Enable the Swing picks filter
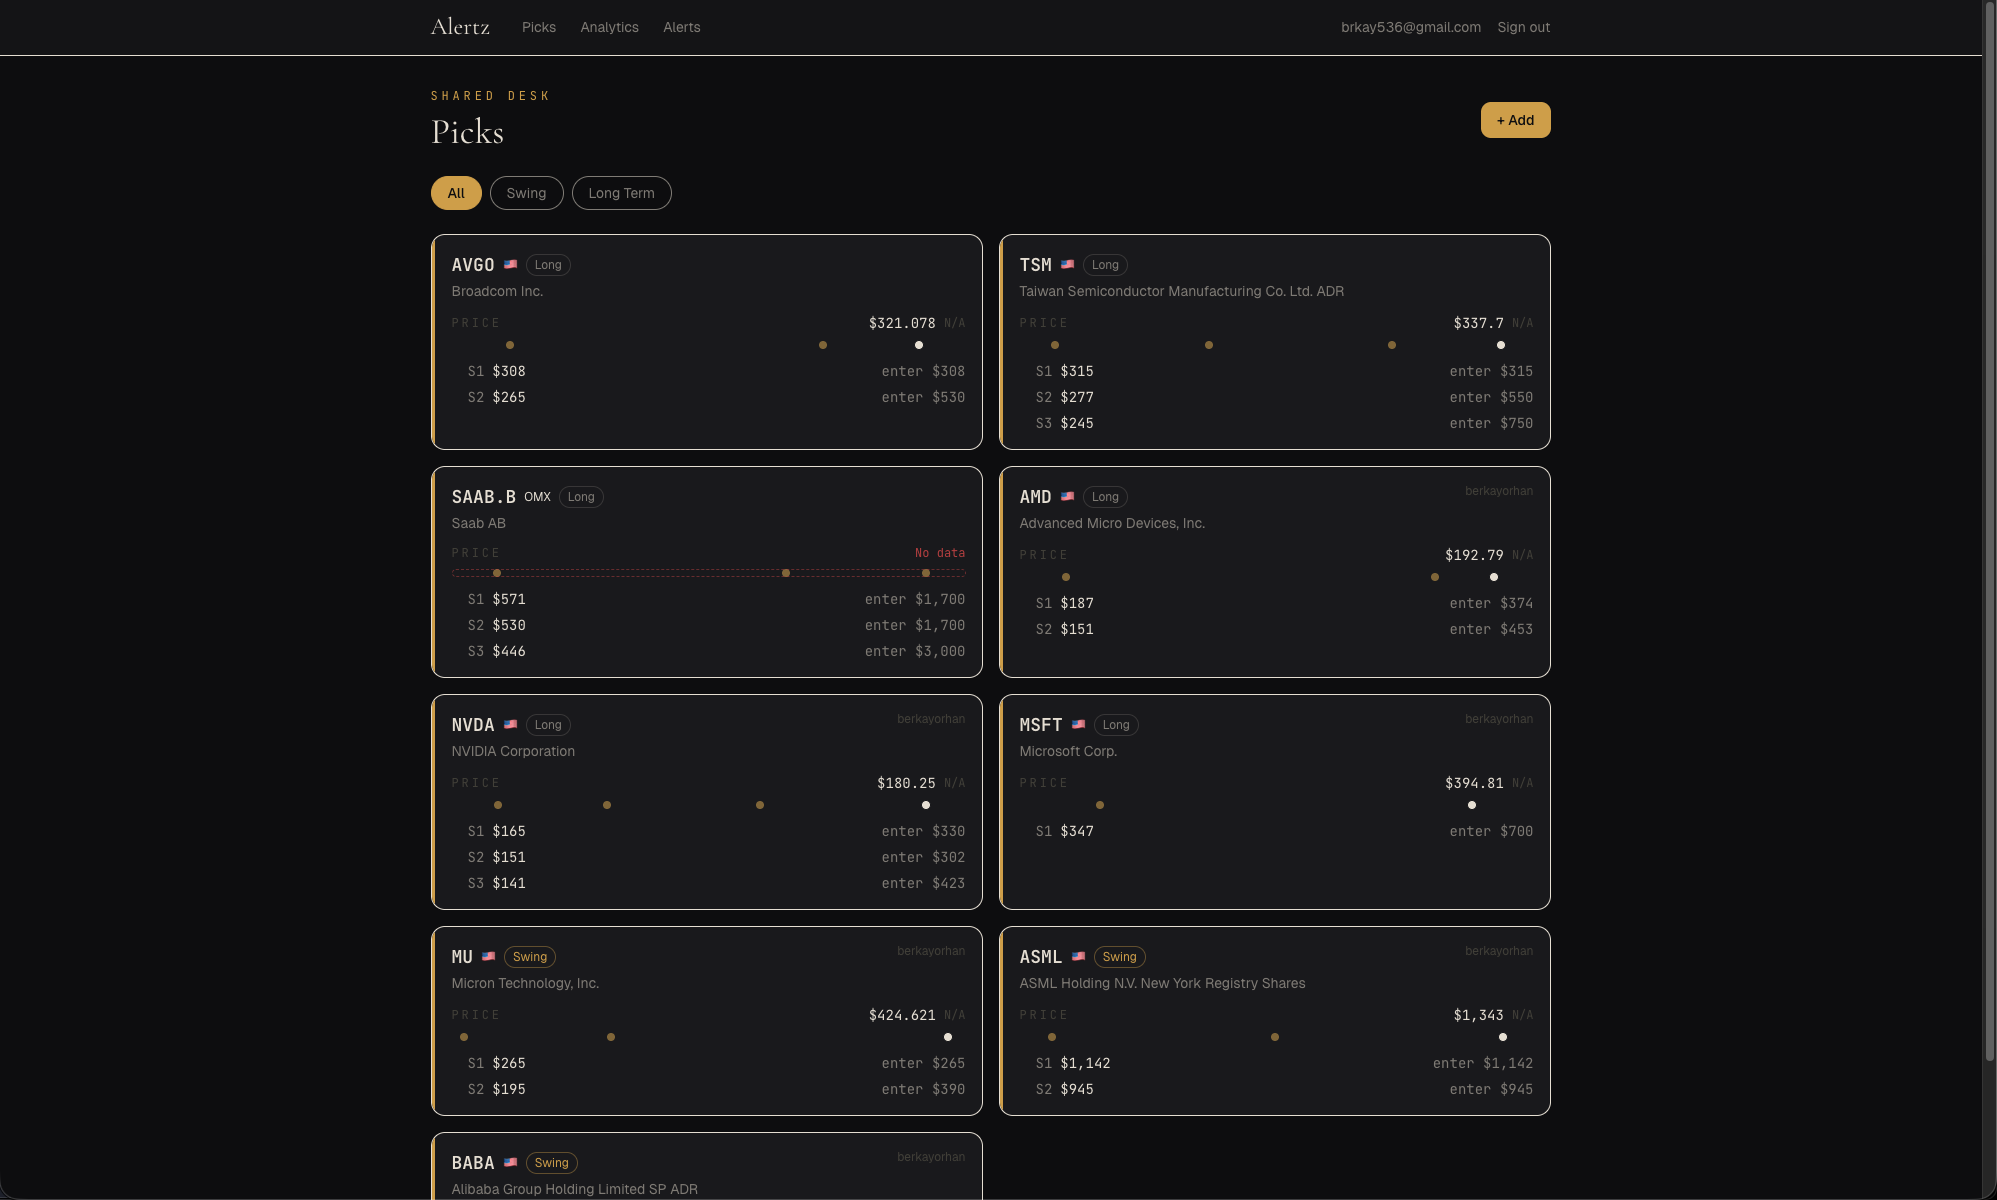Viewport: 1997px width, 1200px height. (526, 193)
